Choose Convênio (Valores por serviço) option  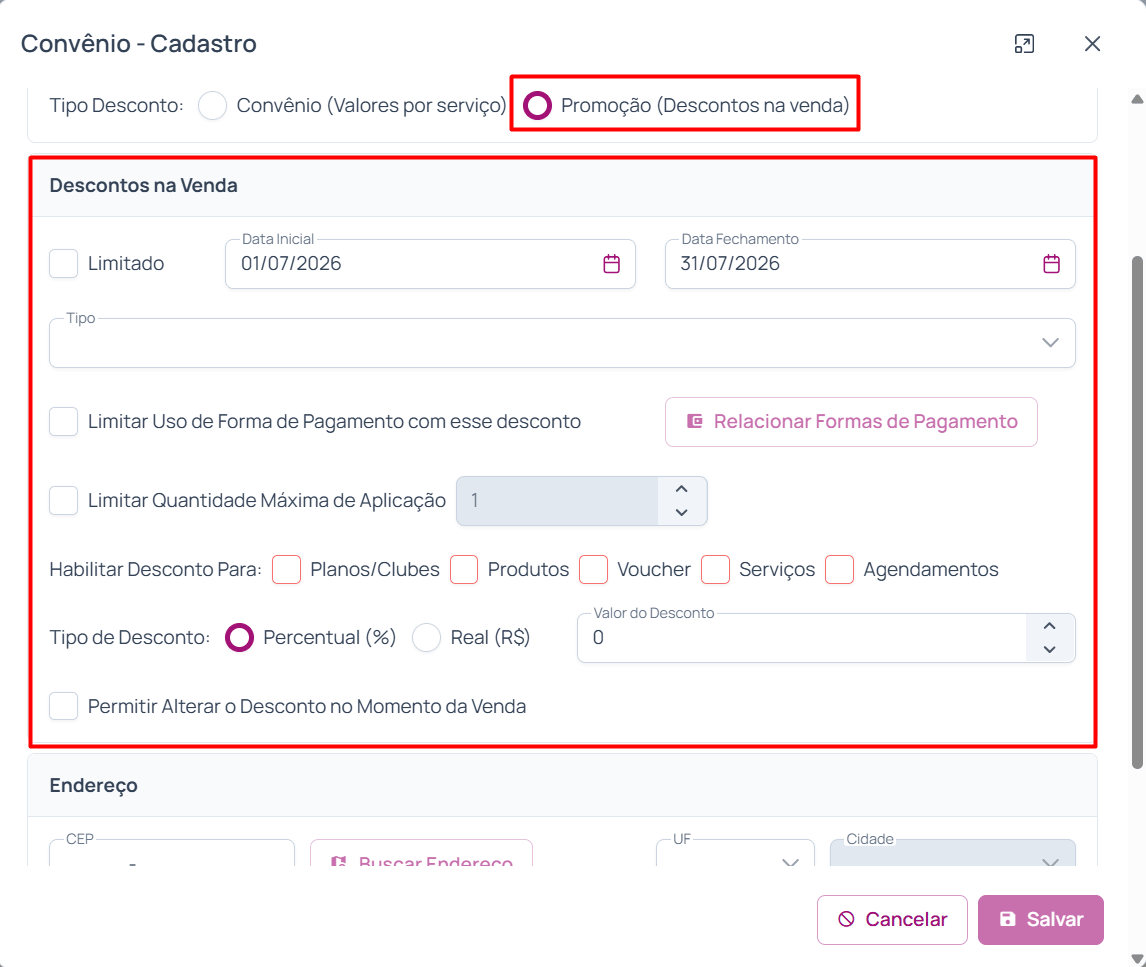(213, 105)
